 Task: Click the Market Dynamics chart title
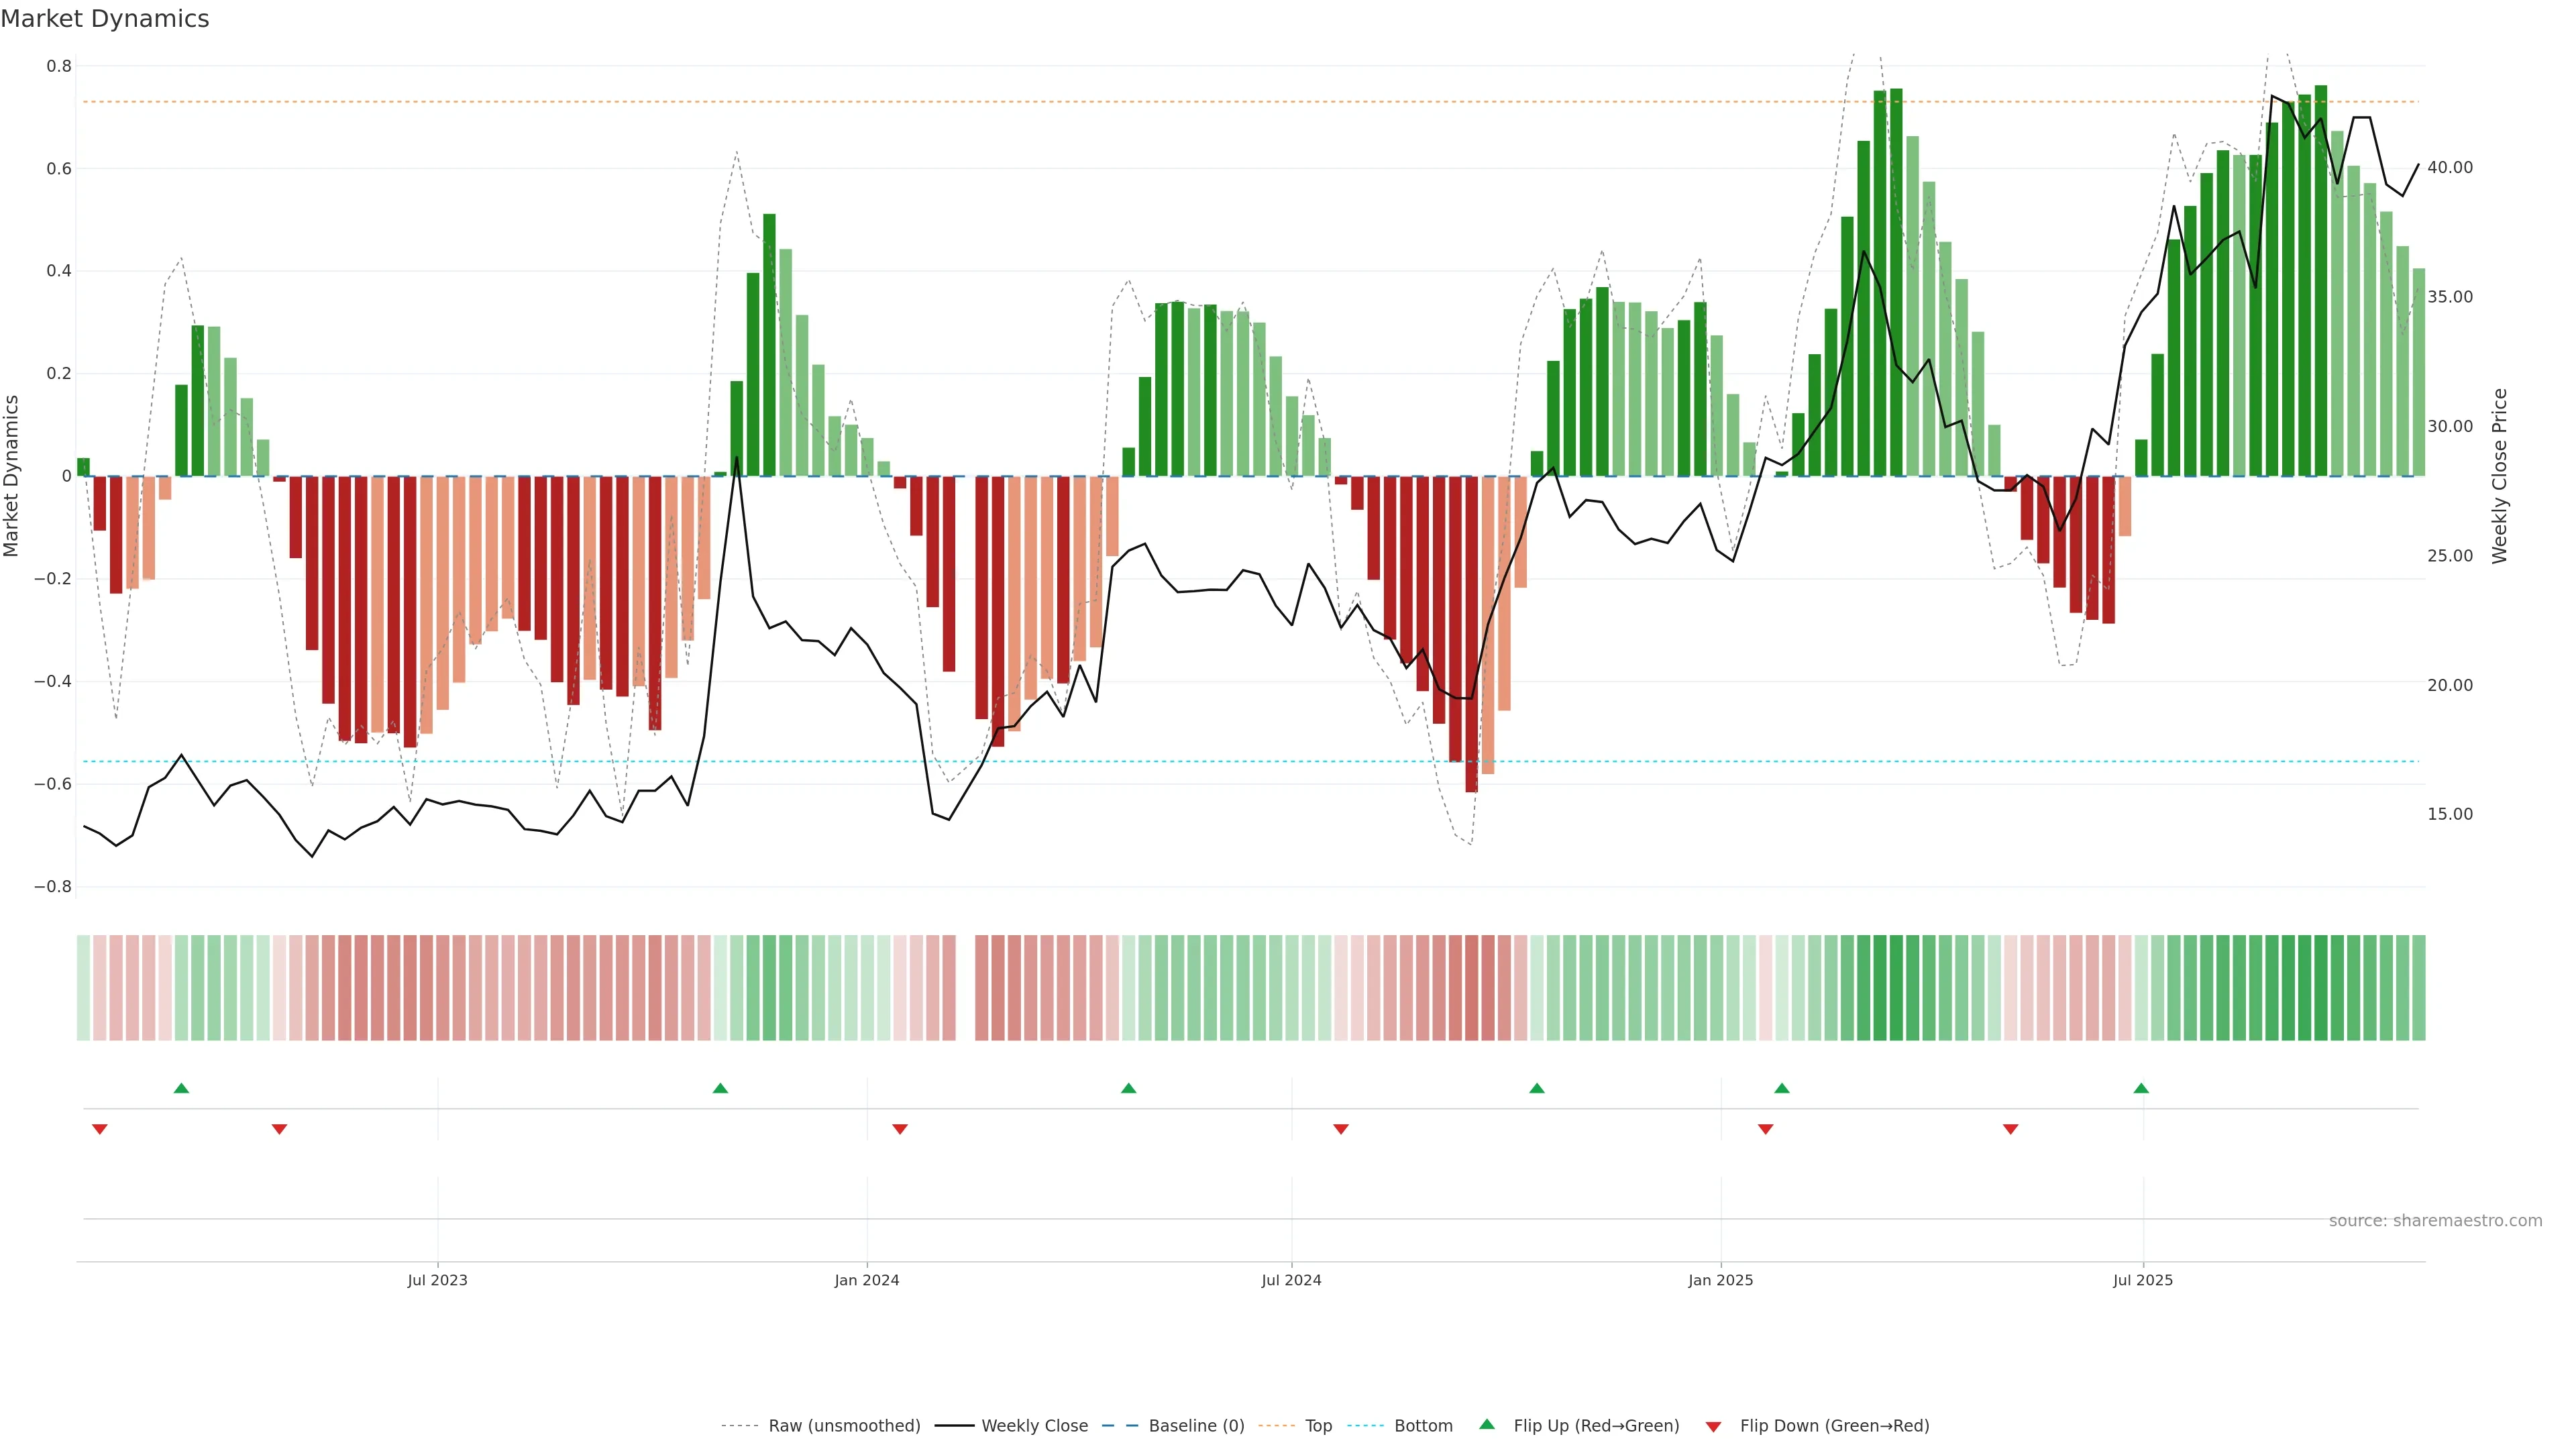point(105,19)
